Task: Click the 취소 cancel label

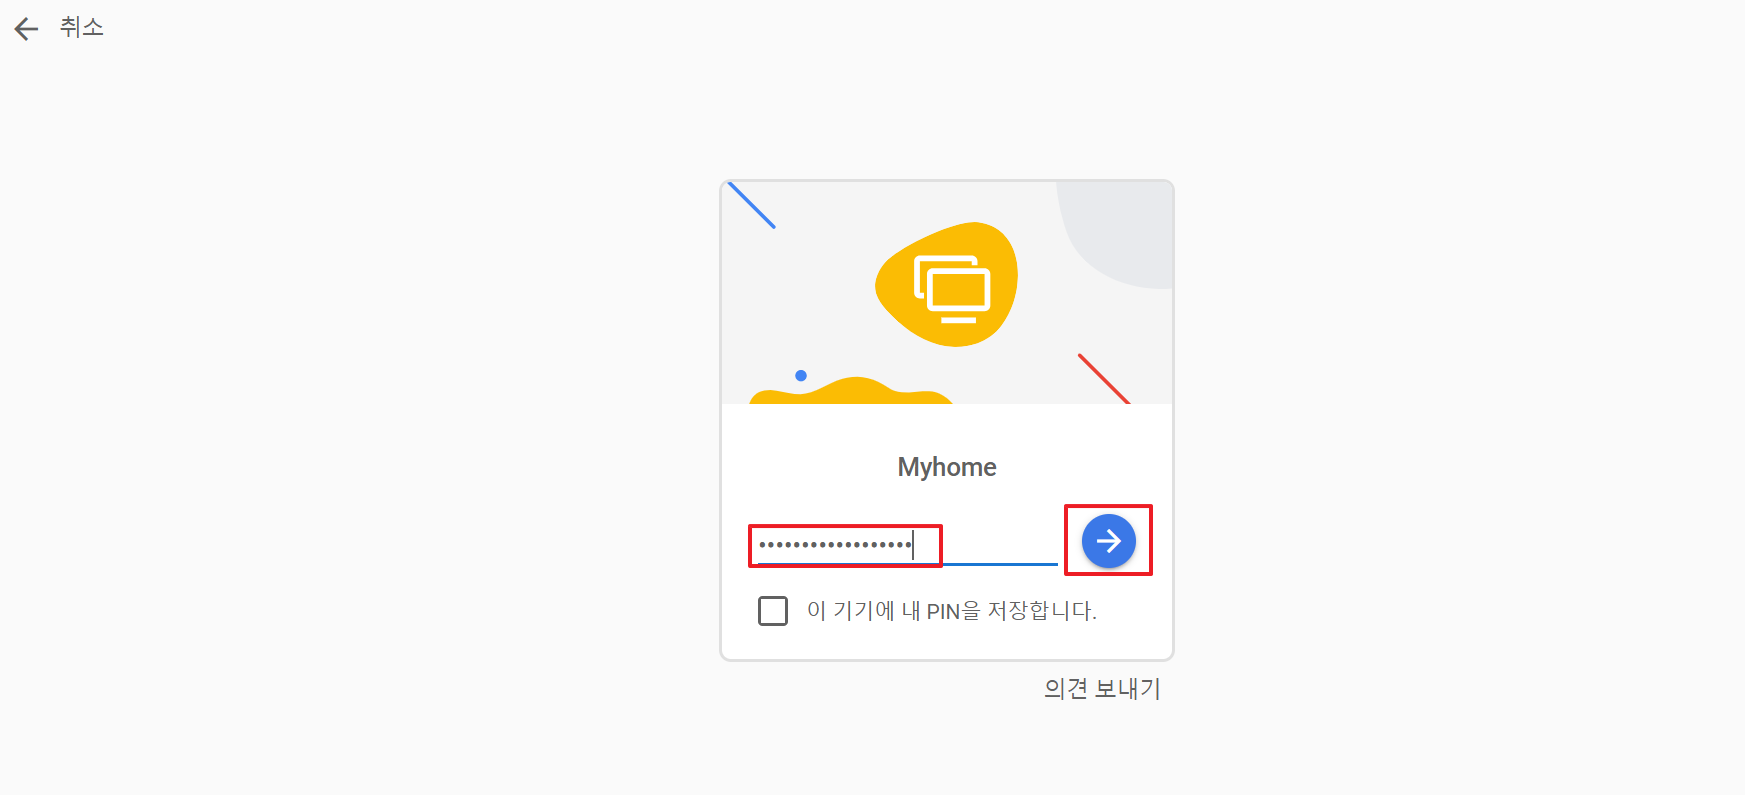Action: point(82,28)
